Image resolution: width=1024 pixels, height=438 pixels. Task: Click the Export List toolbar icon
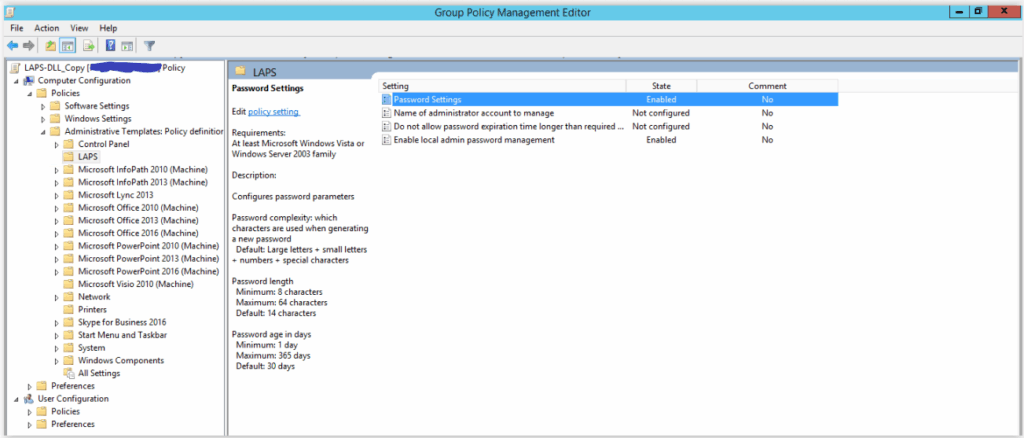point(89,46)
